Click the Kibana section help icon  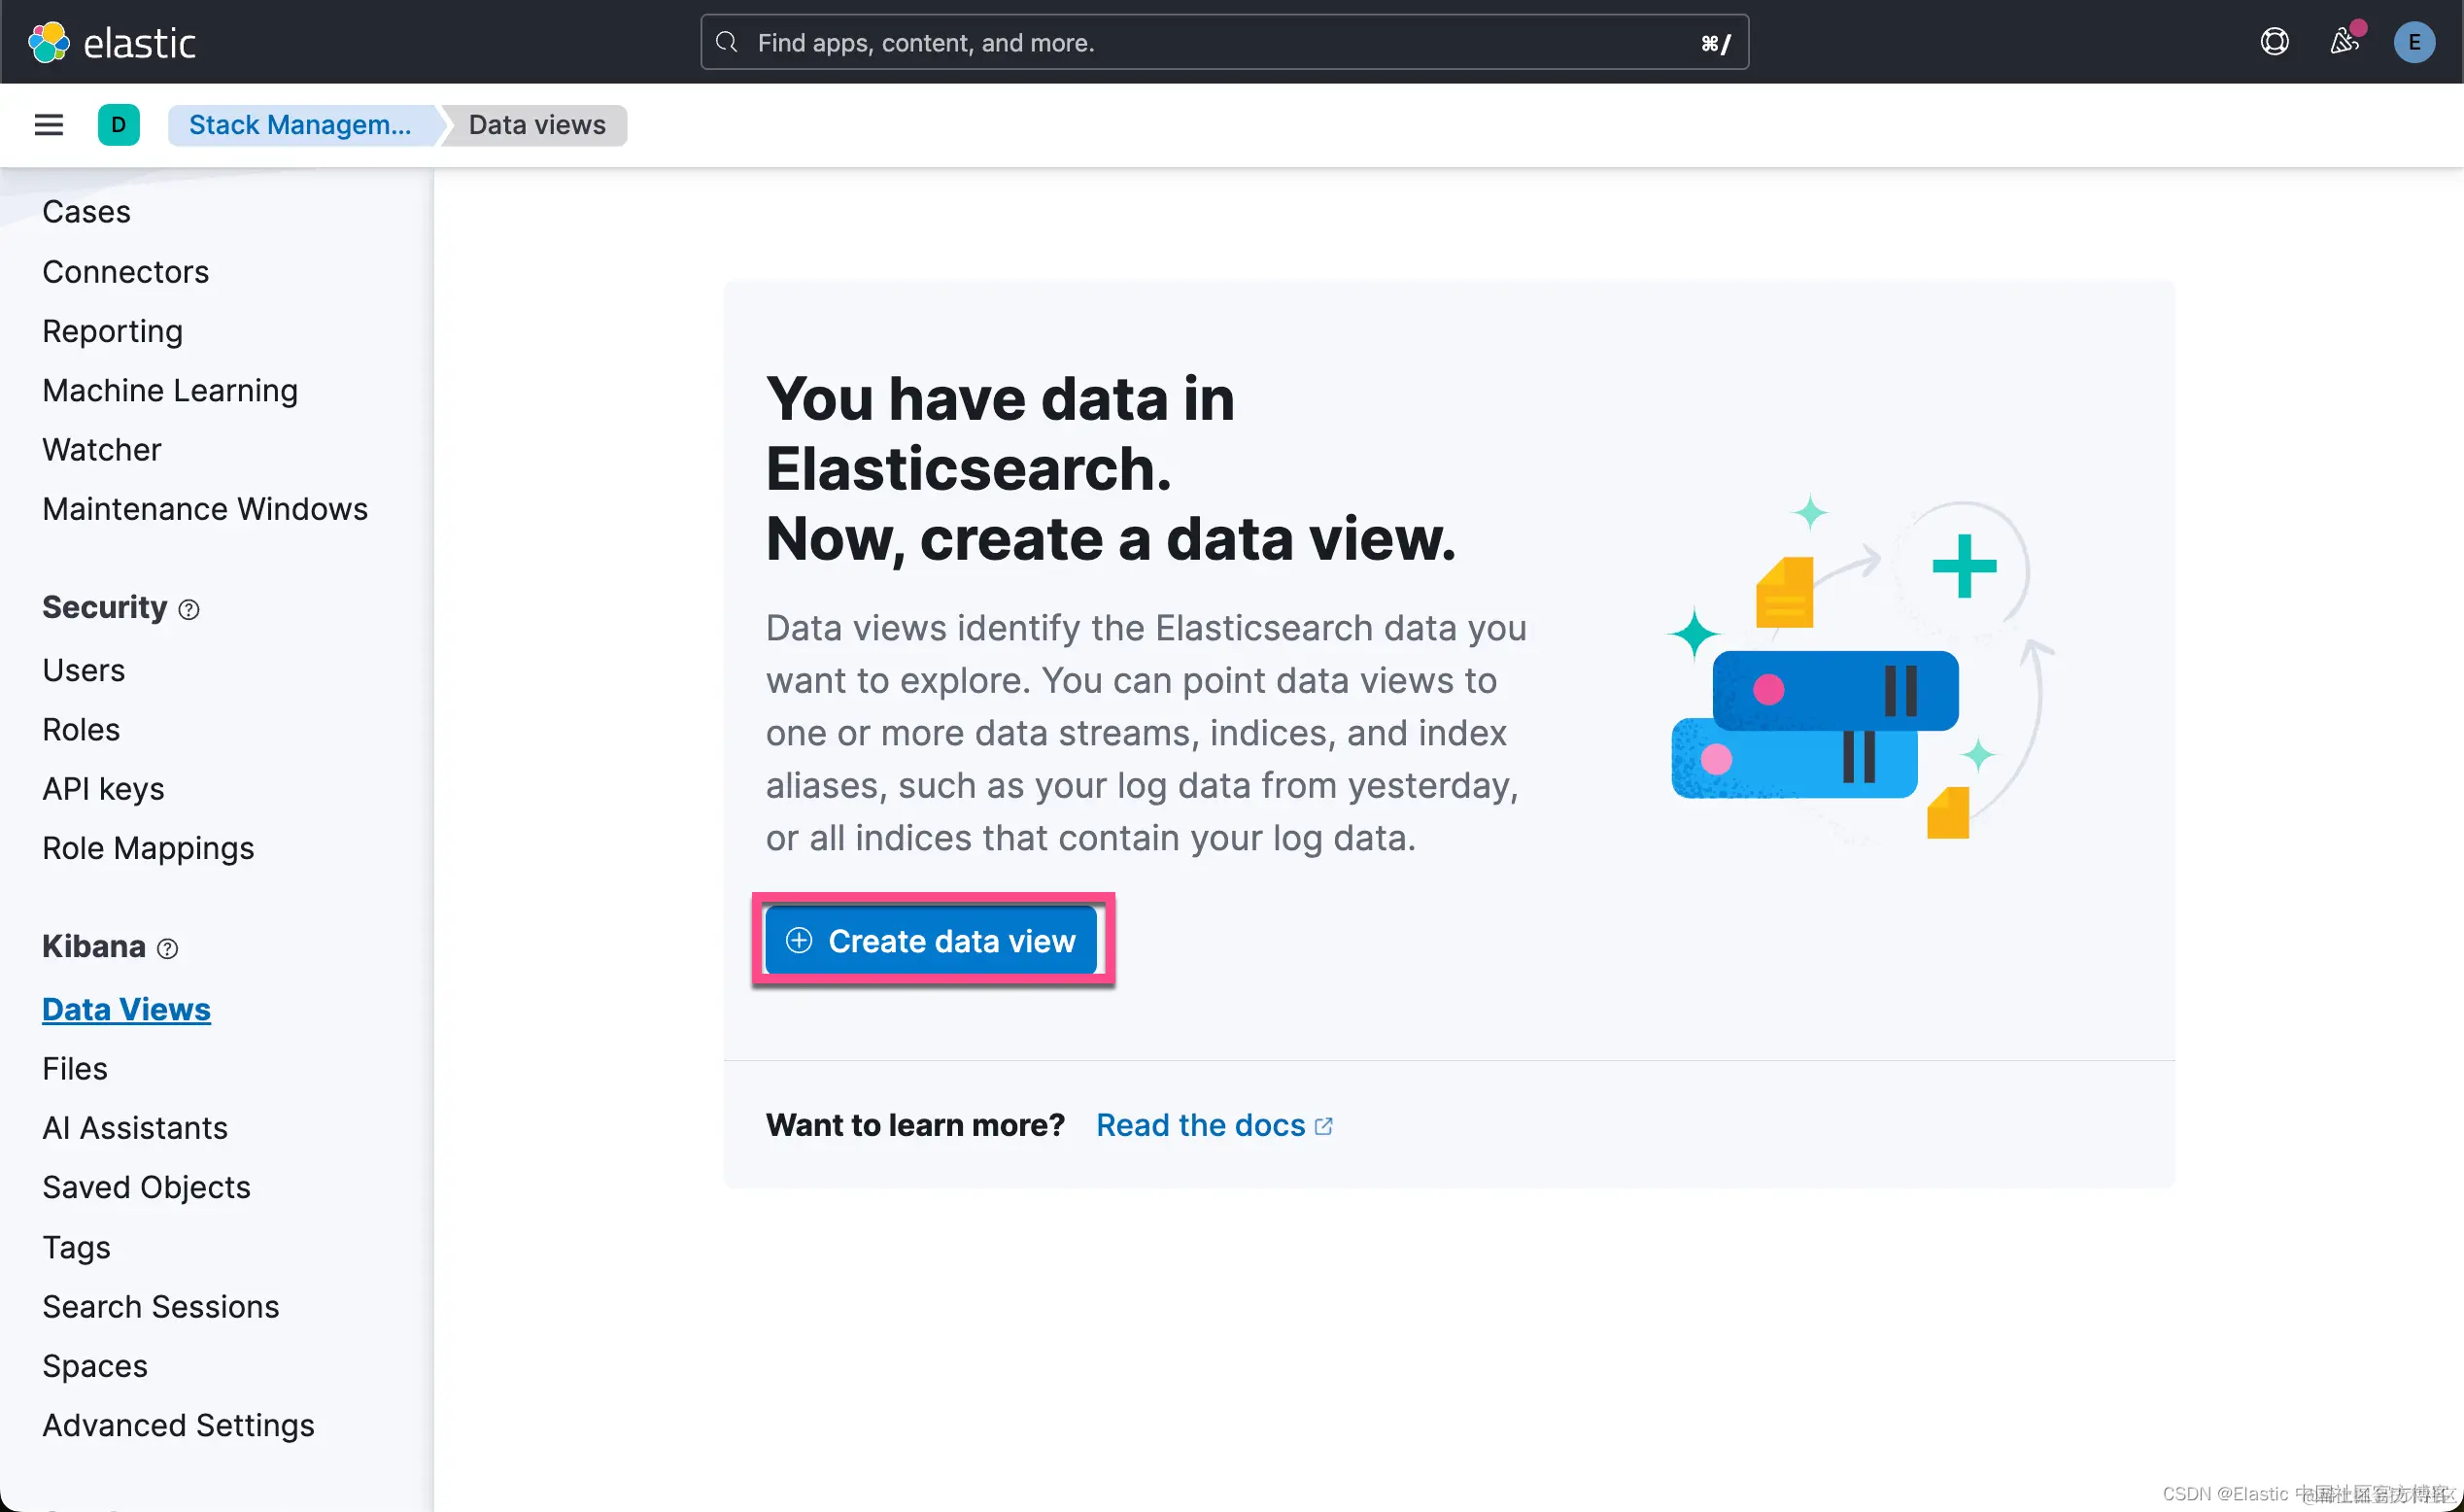click(x=168, y=948)
